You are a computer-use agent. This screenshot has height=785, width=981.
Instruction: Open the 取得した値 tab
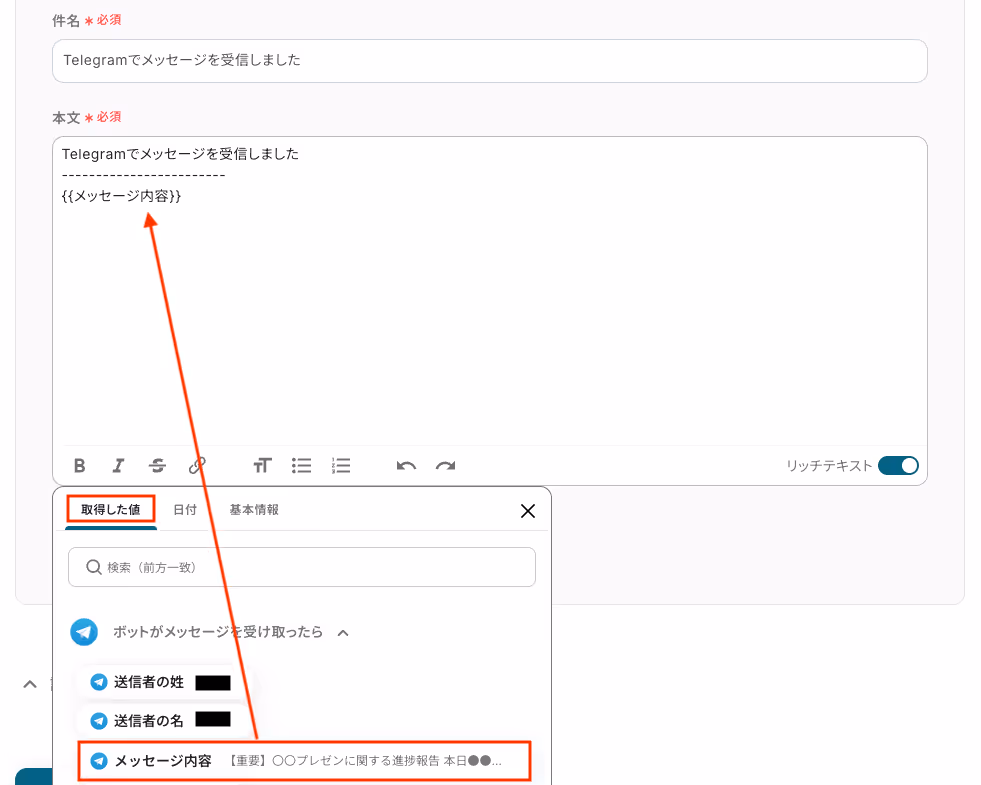111,510
